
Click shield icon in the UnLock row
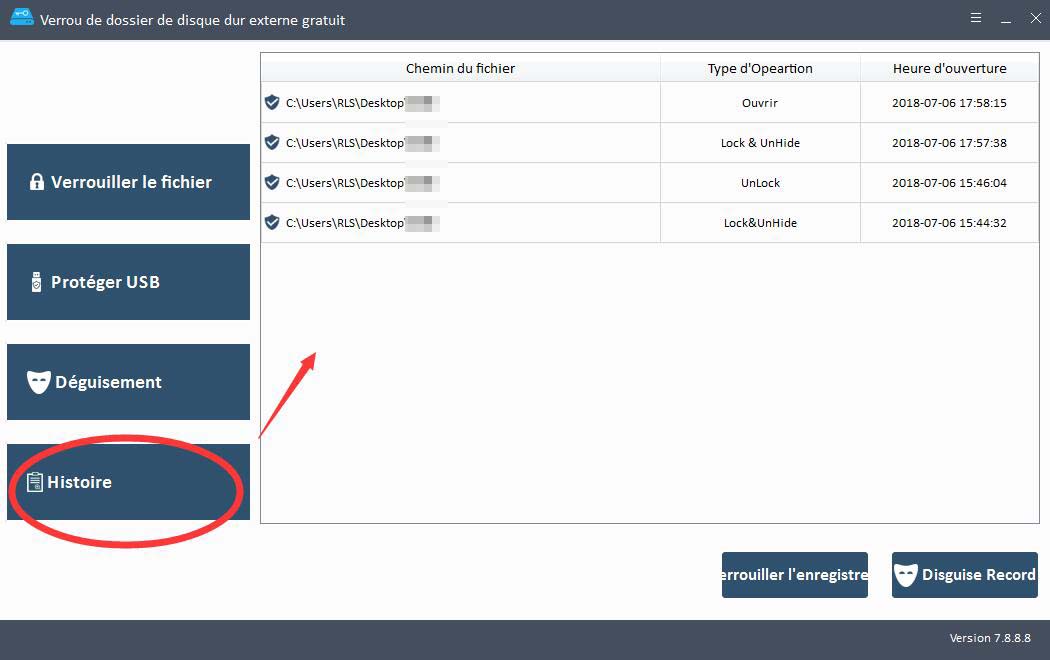(272, 183)
